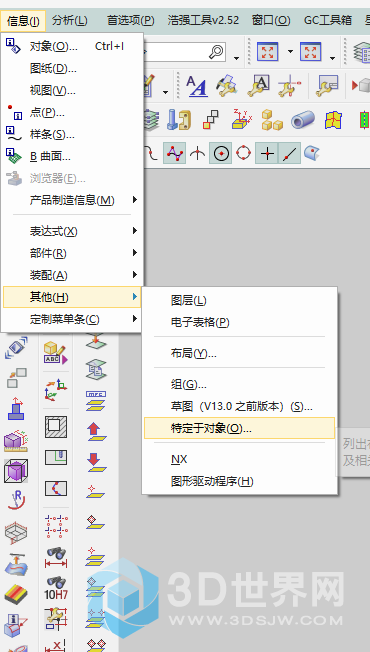Viewport: 370px width, 652px height.
Task: Click the gray tube cylinder icon
Action: click(303, 120)
